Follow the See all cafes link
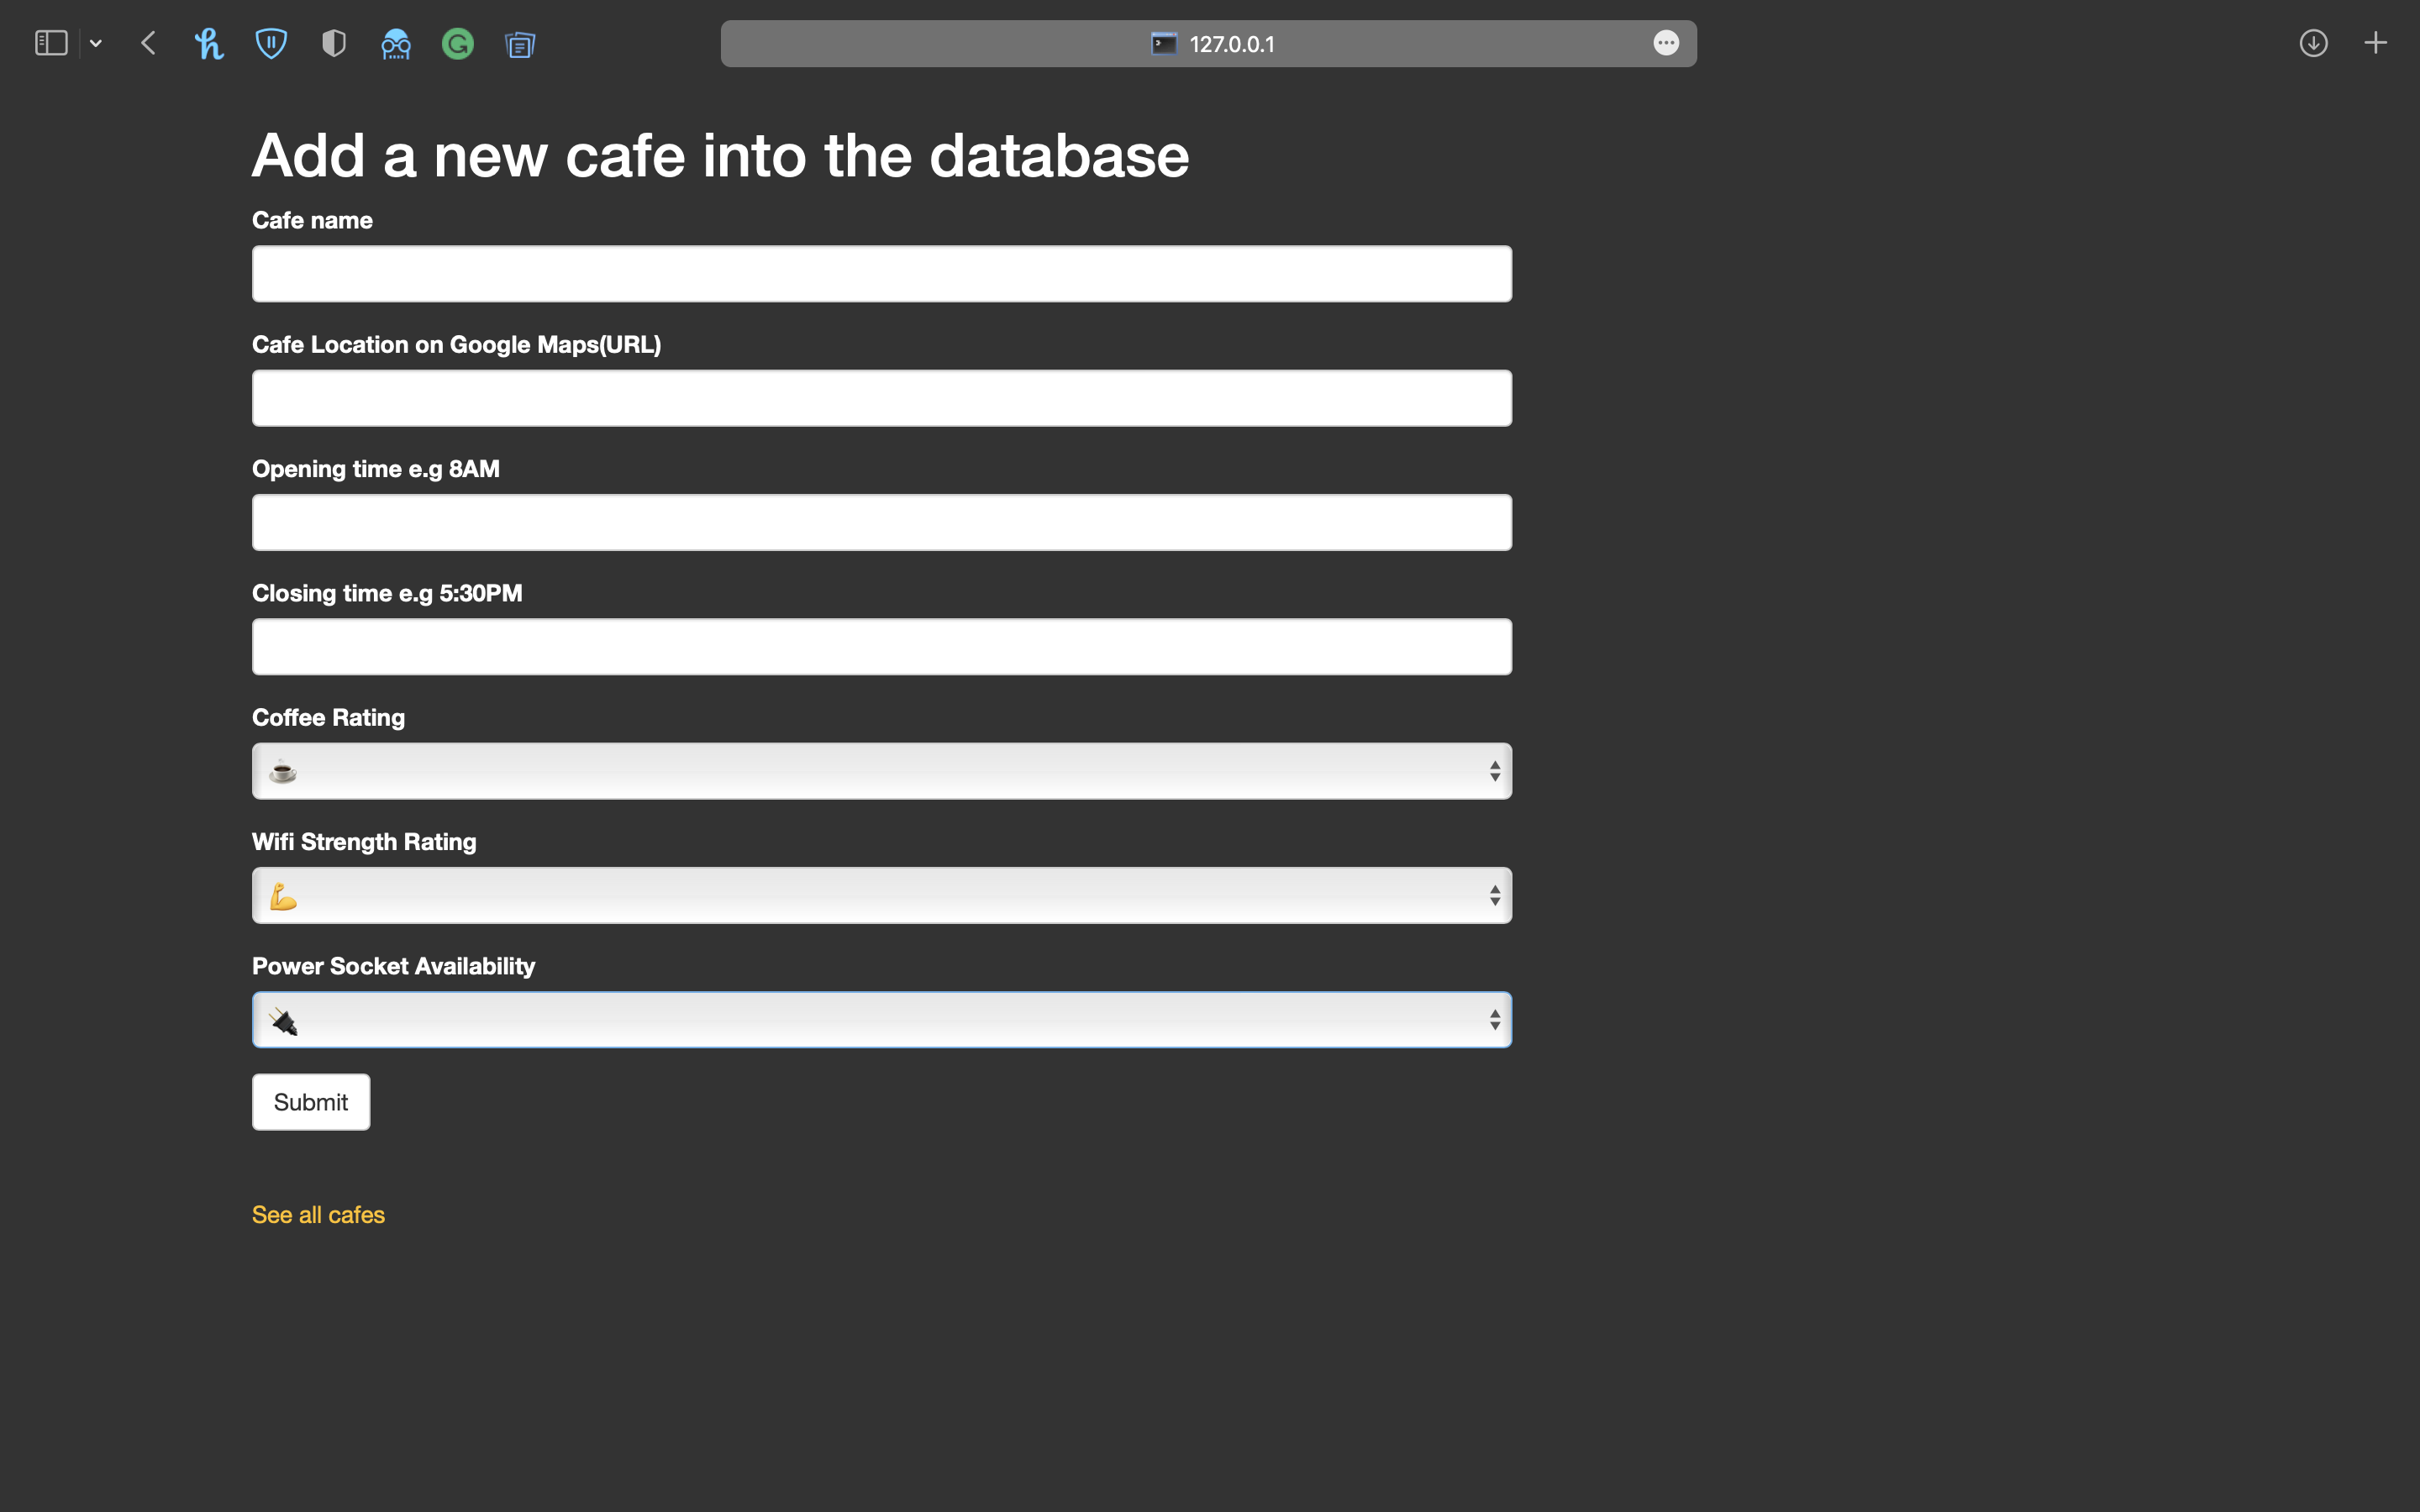Image resolution: width=2420 pixels, height=1512 pixels. (x=318, y=1214)
